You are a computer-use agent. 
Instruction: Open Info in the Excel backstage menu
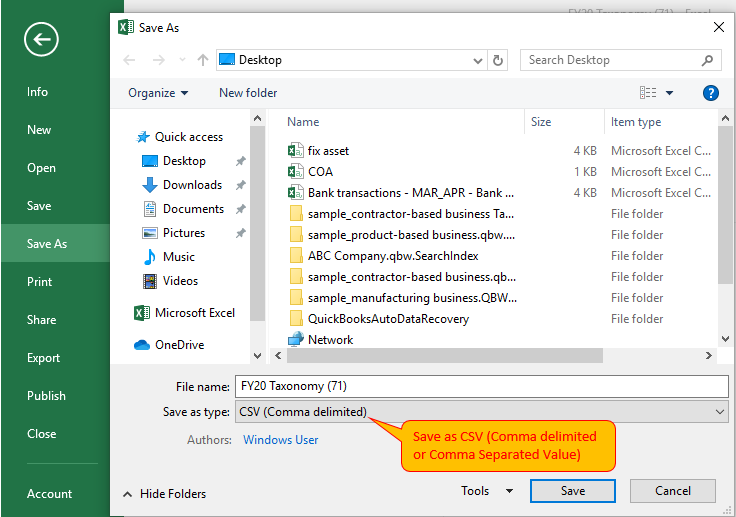tap(38, 92)
